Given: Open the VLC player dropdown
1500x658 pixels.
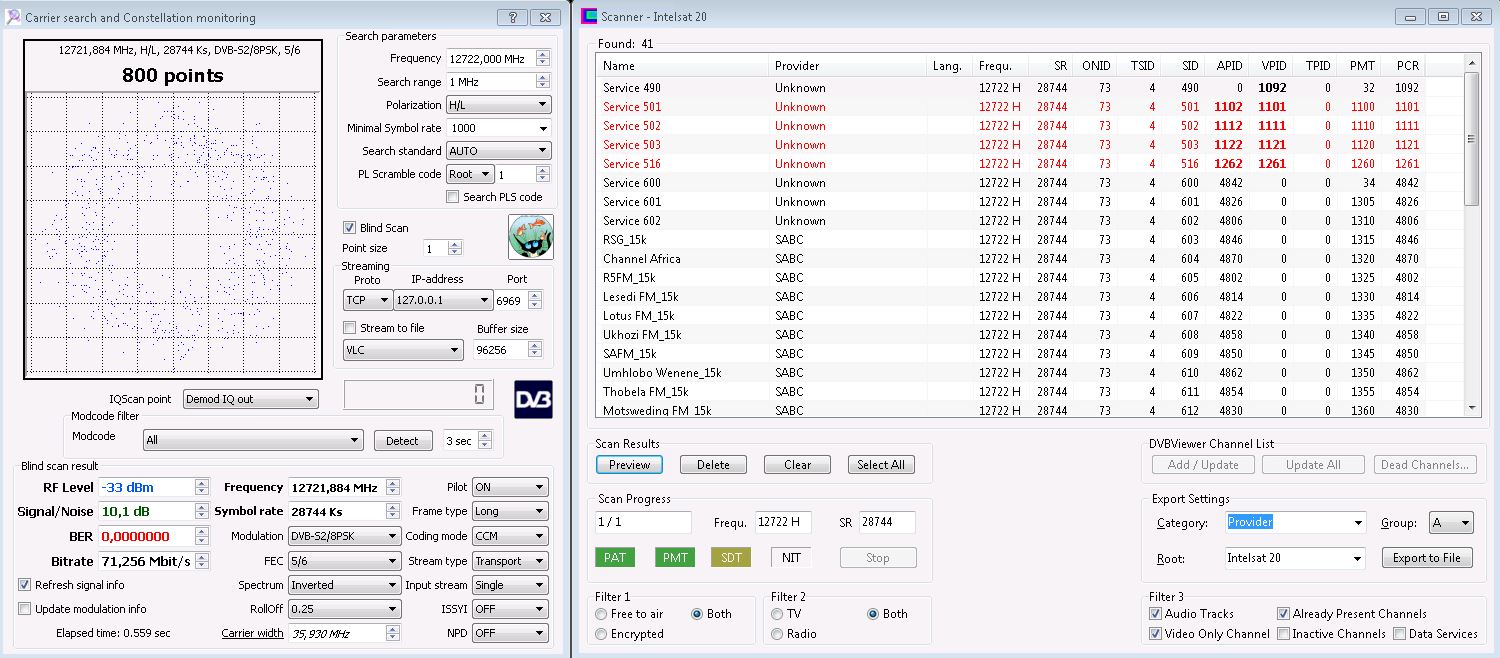Looking at the screenshot, I should tap(403, 350).
